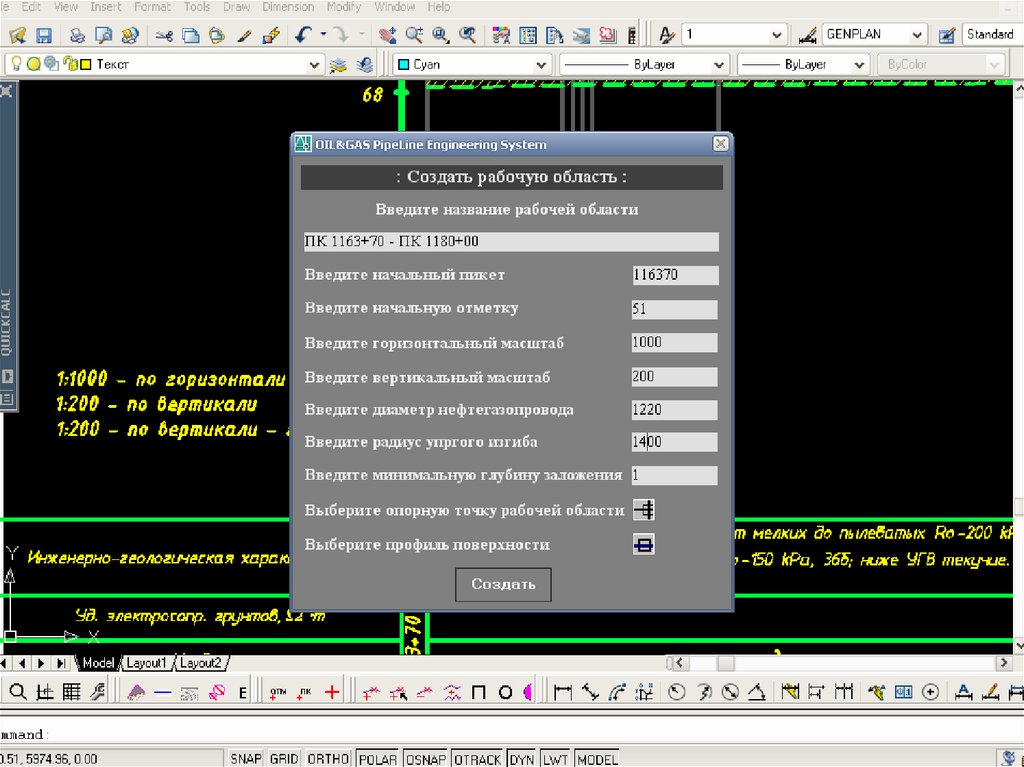Image resolution: width=1024 pixels, height=767 pixels.
Task: Click the Copy icon in standard toolbar
Action: tap(191, 35)
